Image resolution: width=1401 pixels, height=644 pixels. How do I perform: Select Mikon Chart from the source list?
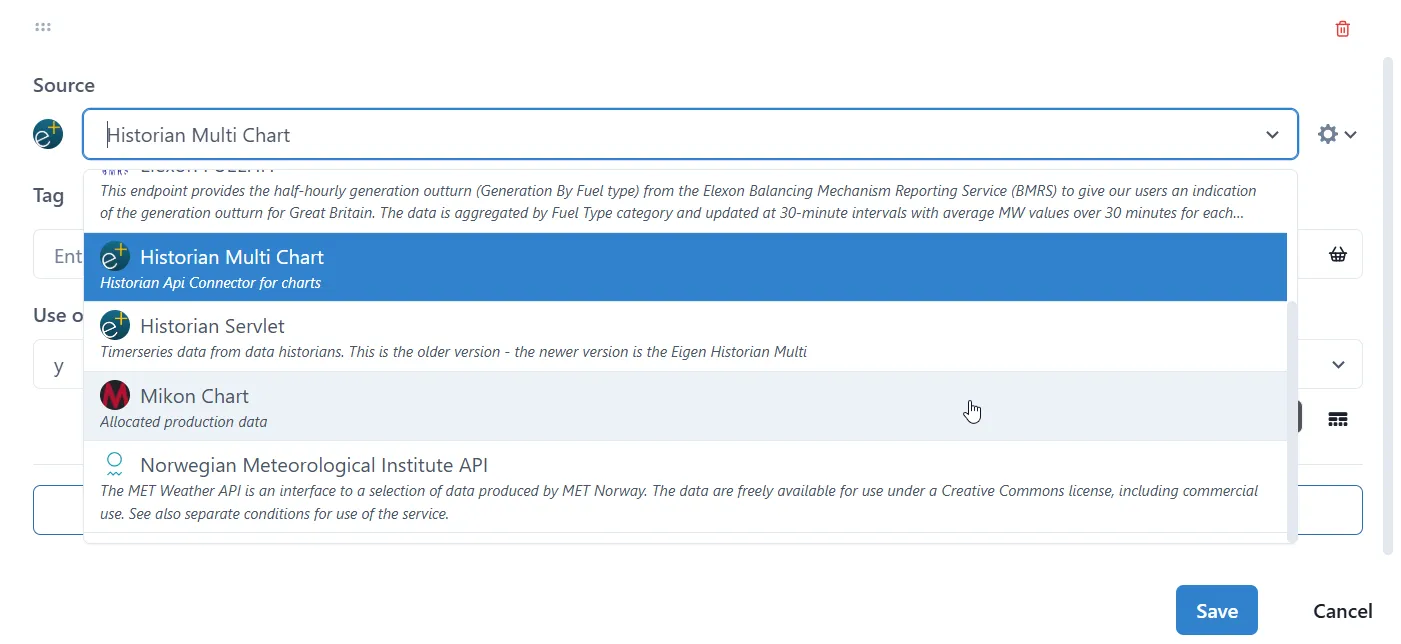point(194,395)
